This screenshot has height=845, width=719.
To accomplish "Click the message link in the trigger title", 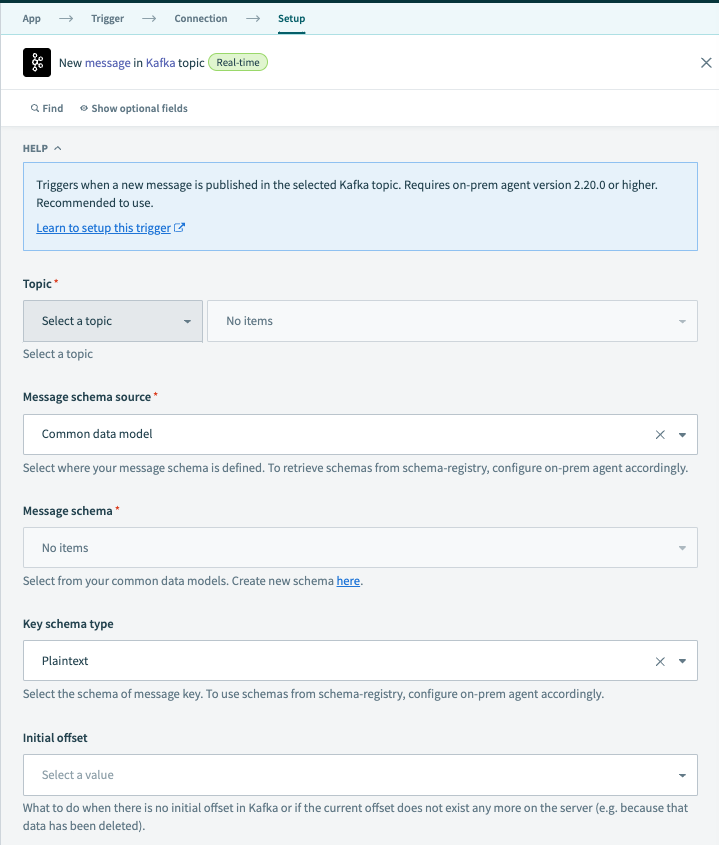I will pyautogui.click(x=105, y=62).
